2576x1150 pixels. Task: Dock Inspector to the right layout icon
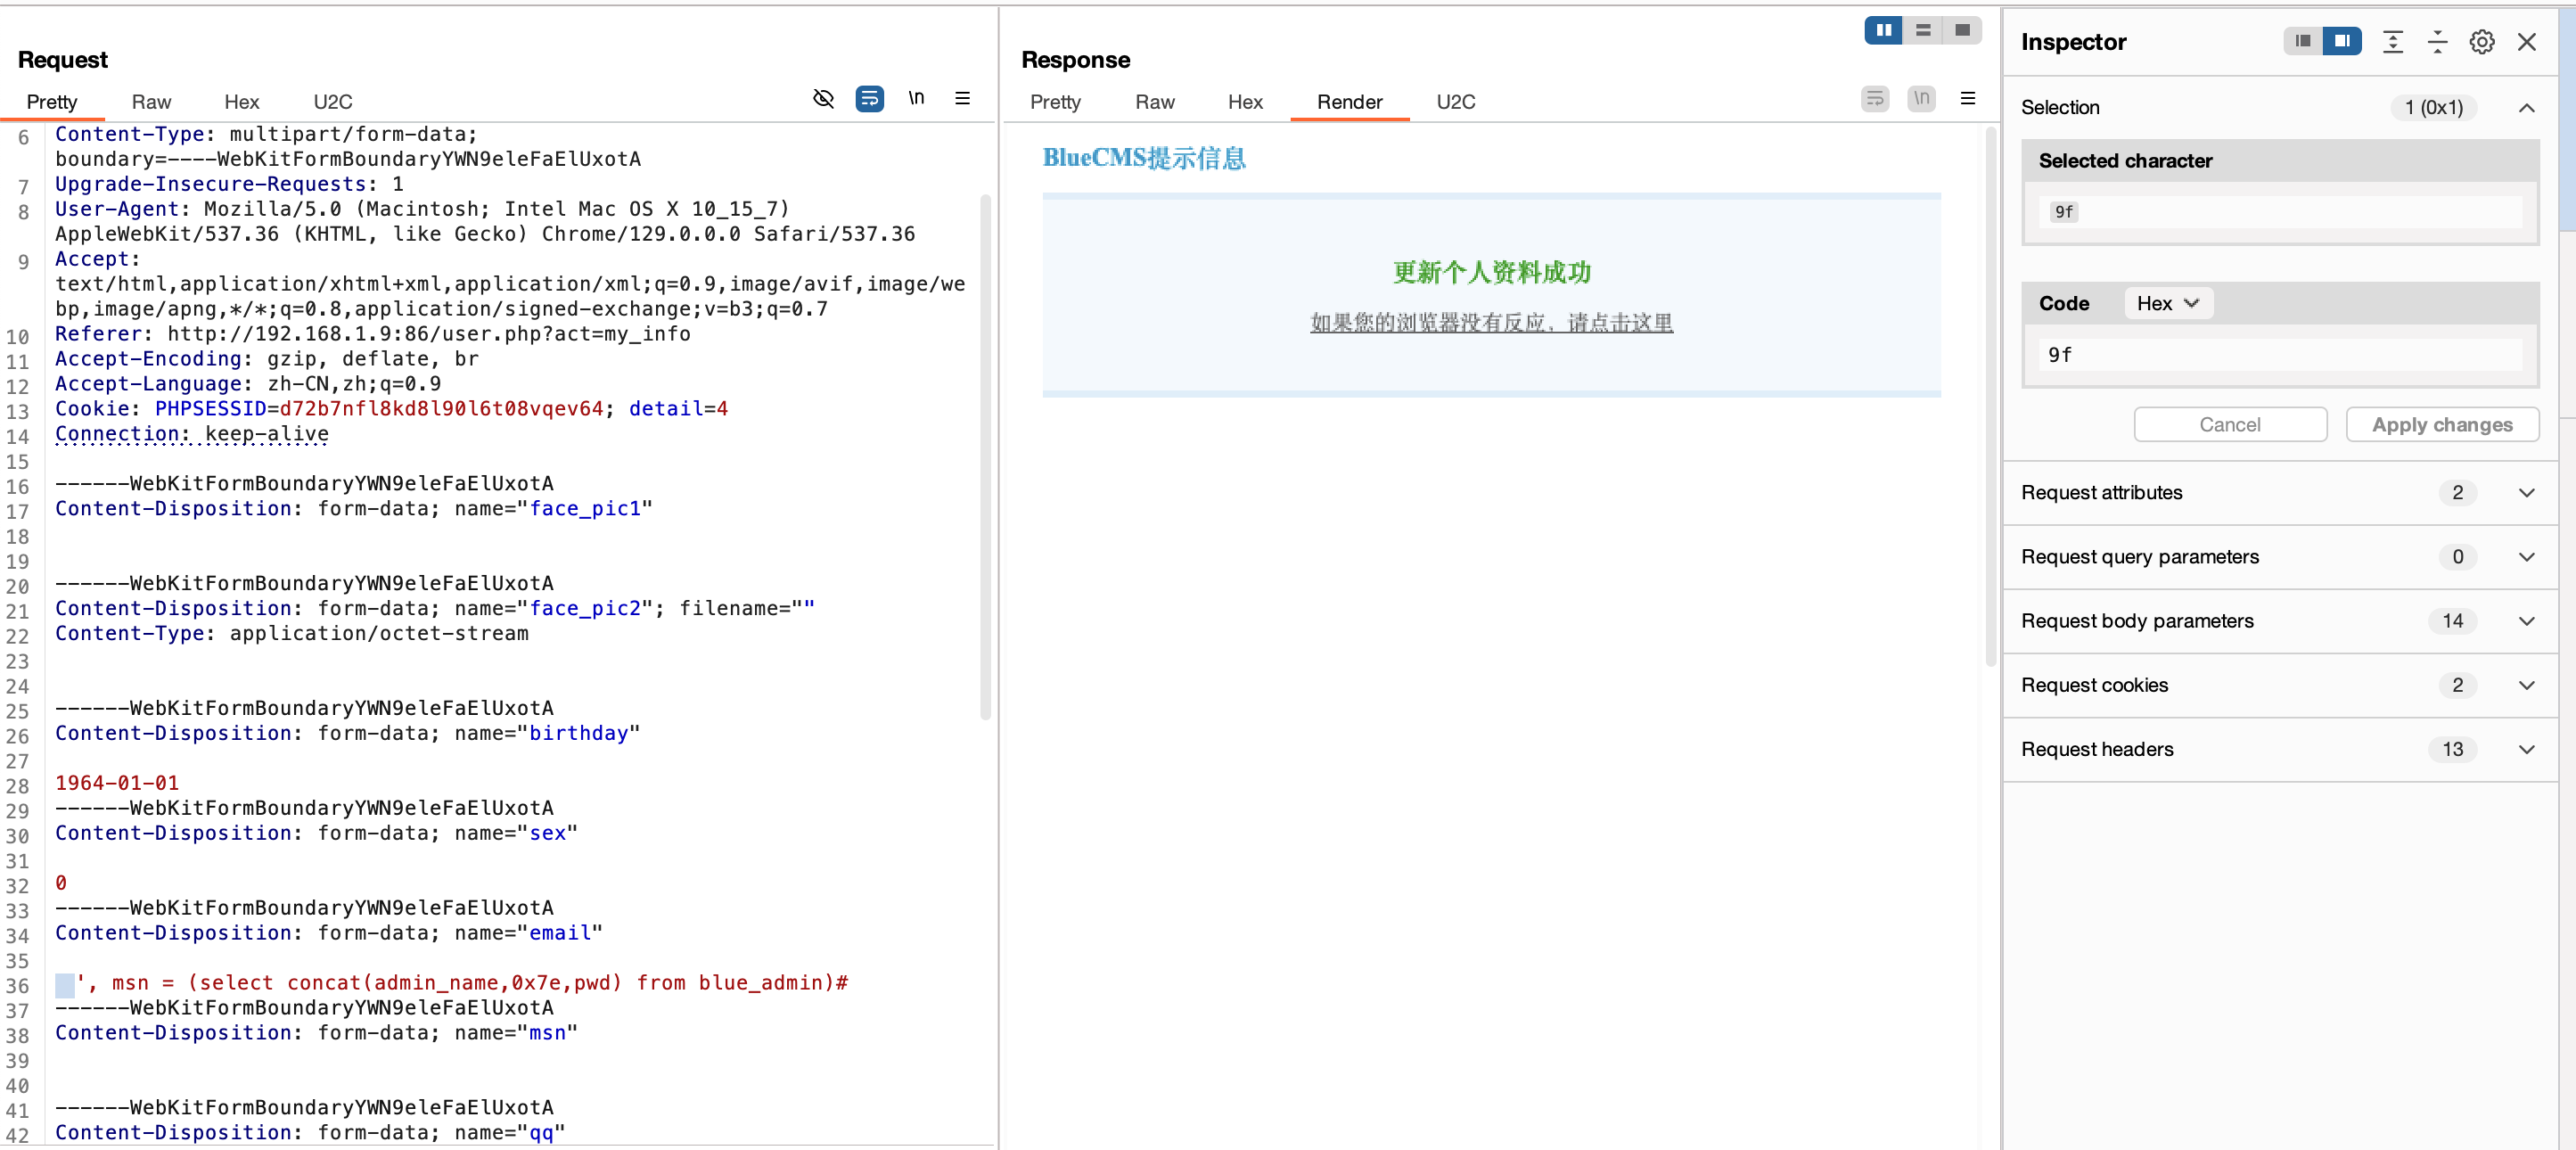(x=2342, y=41)
